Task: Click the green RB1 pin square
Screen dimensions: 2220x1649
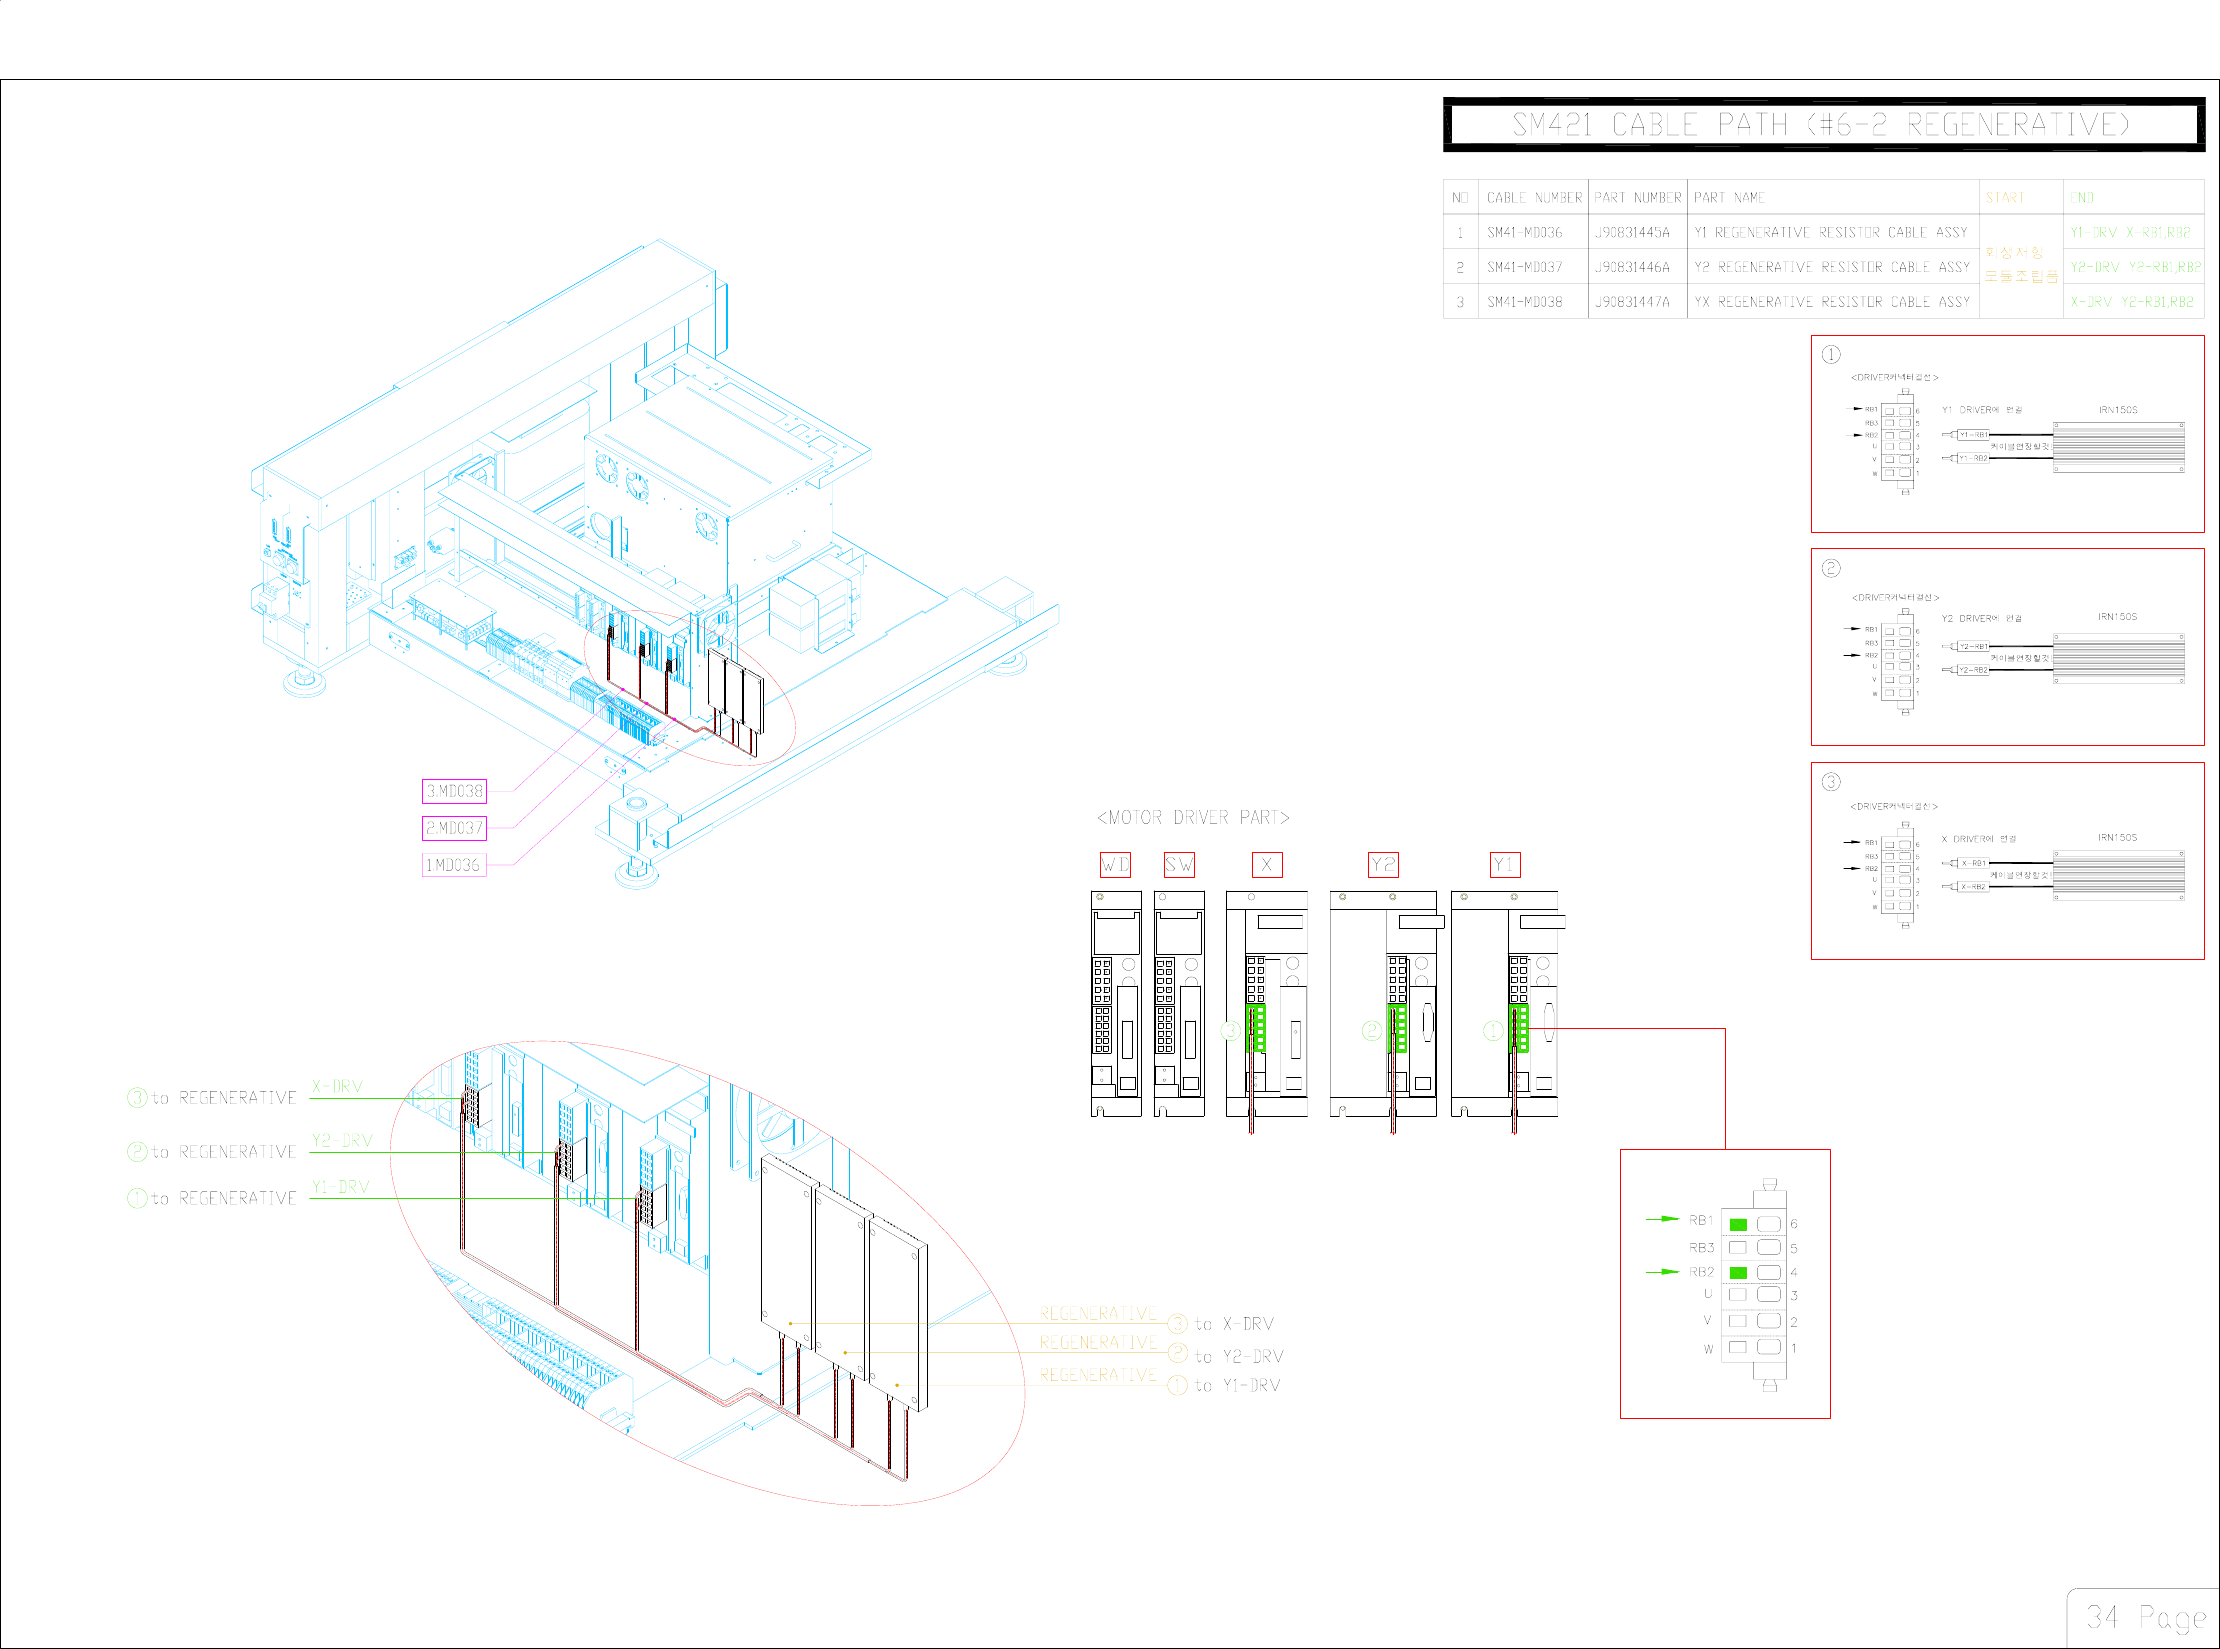Action: pyautogui.click(x=1738, y=1224)
